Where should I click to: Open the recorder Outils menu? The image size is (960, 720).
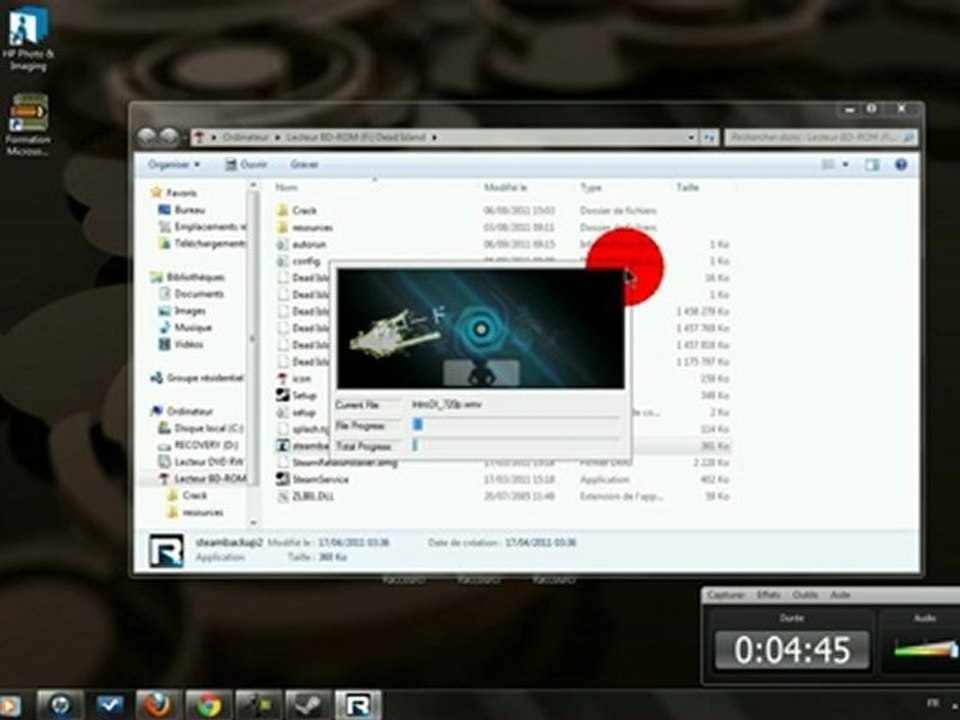point(805,594)
